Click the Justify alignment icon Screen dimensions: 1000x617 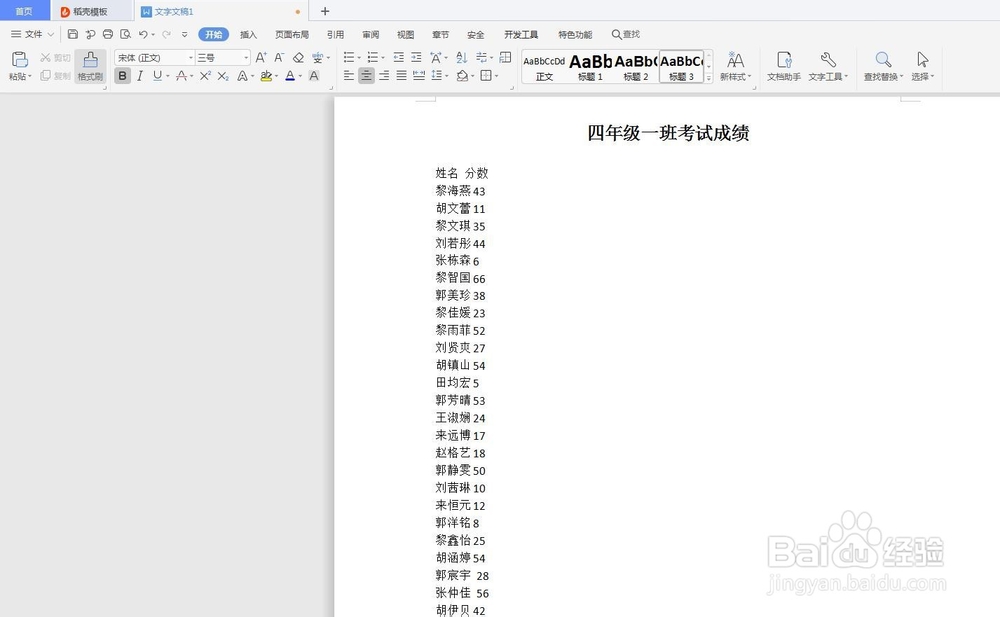tap(401, 76)
